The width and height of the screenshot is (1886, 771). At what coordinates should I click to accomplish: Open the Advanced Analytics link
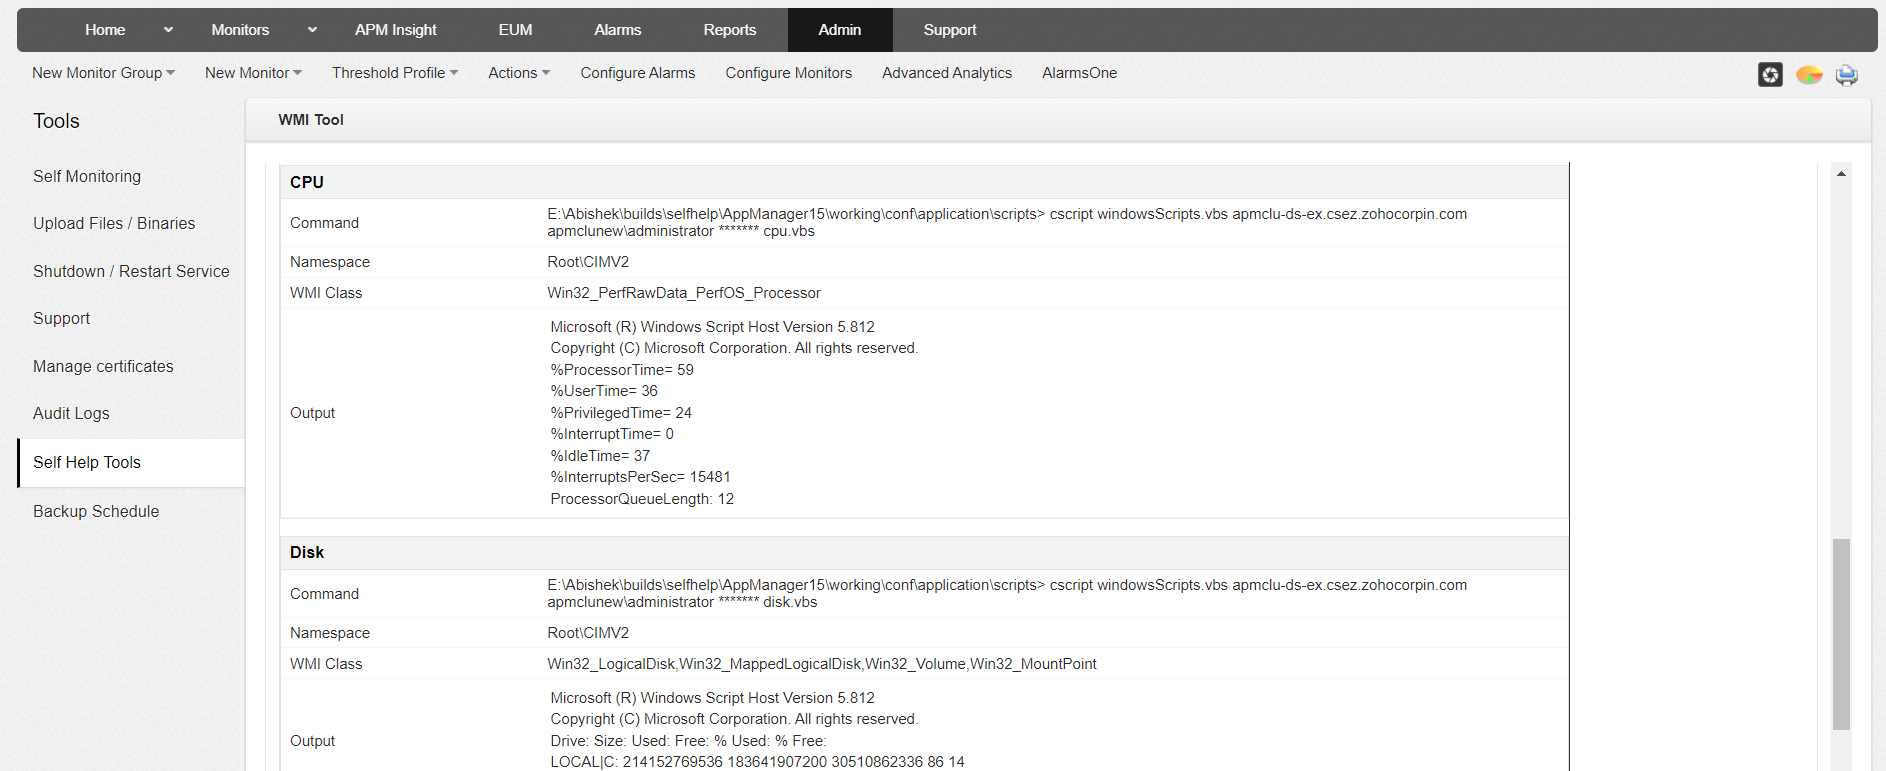[946, 73]
